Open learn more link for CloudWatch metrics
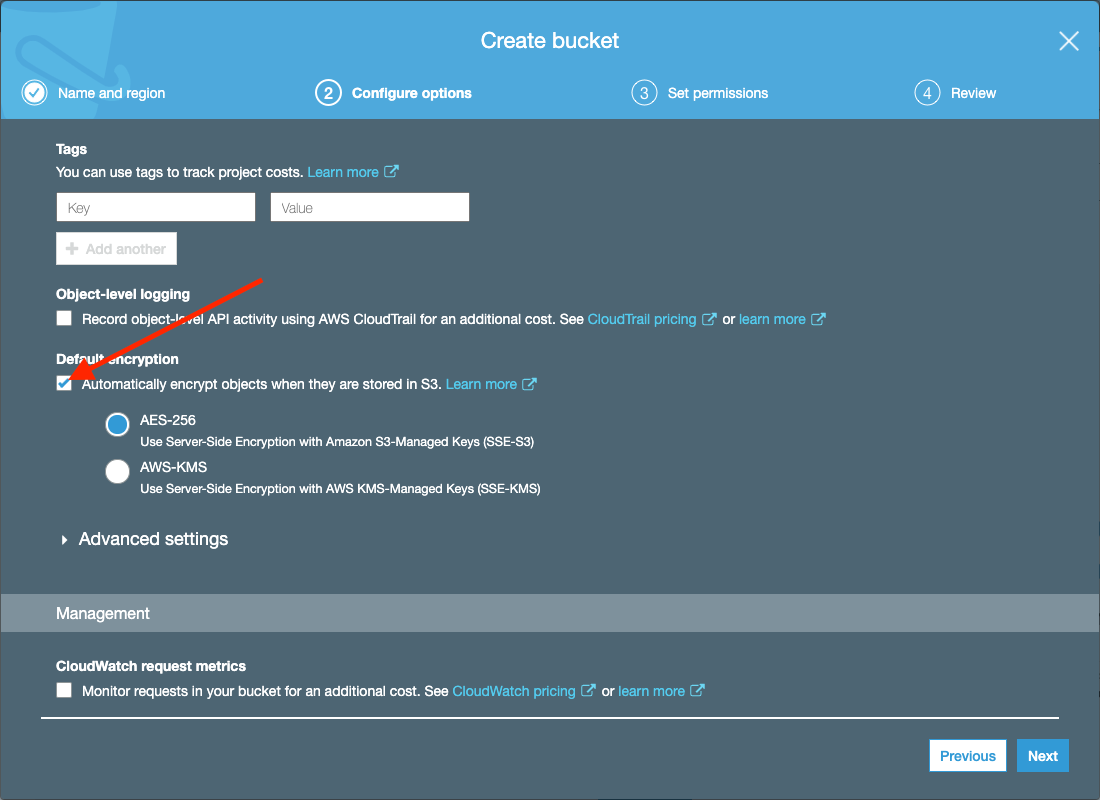 click(x=651, y=691)
